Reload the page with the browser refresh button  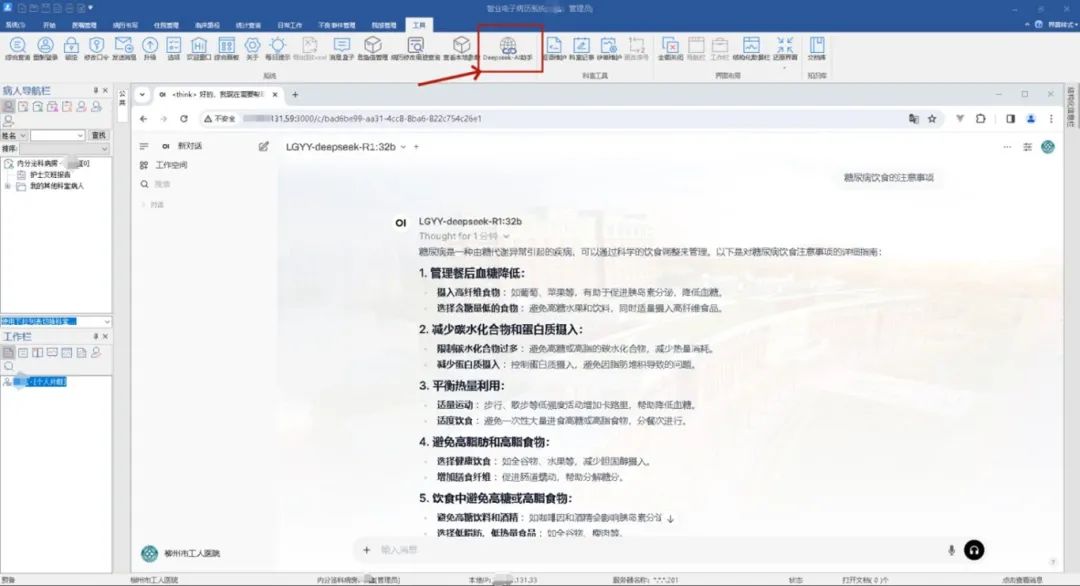(184, 118)
